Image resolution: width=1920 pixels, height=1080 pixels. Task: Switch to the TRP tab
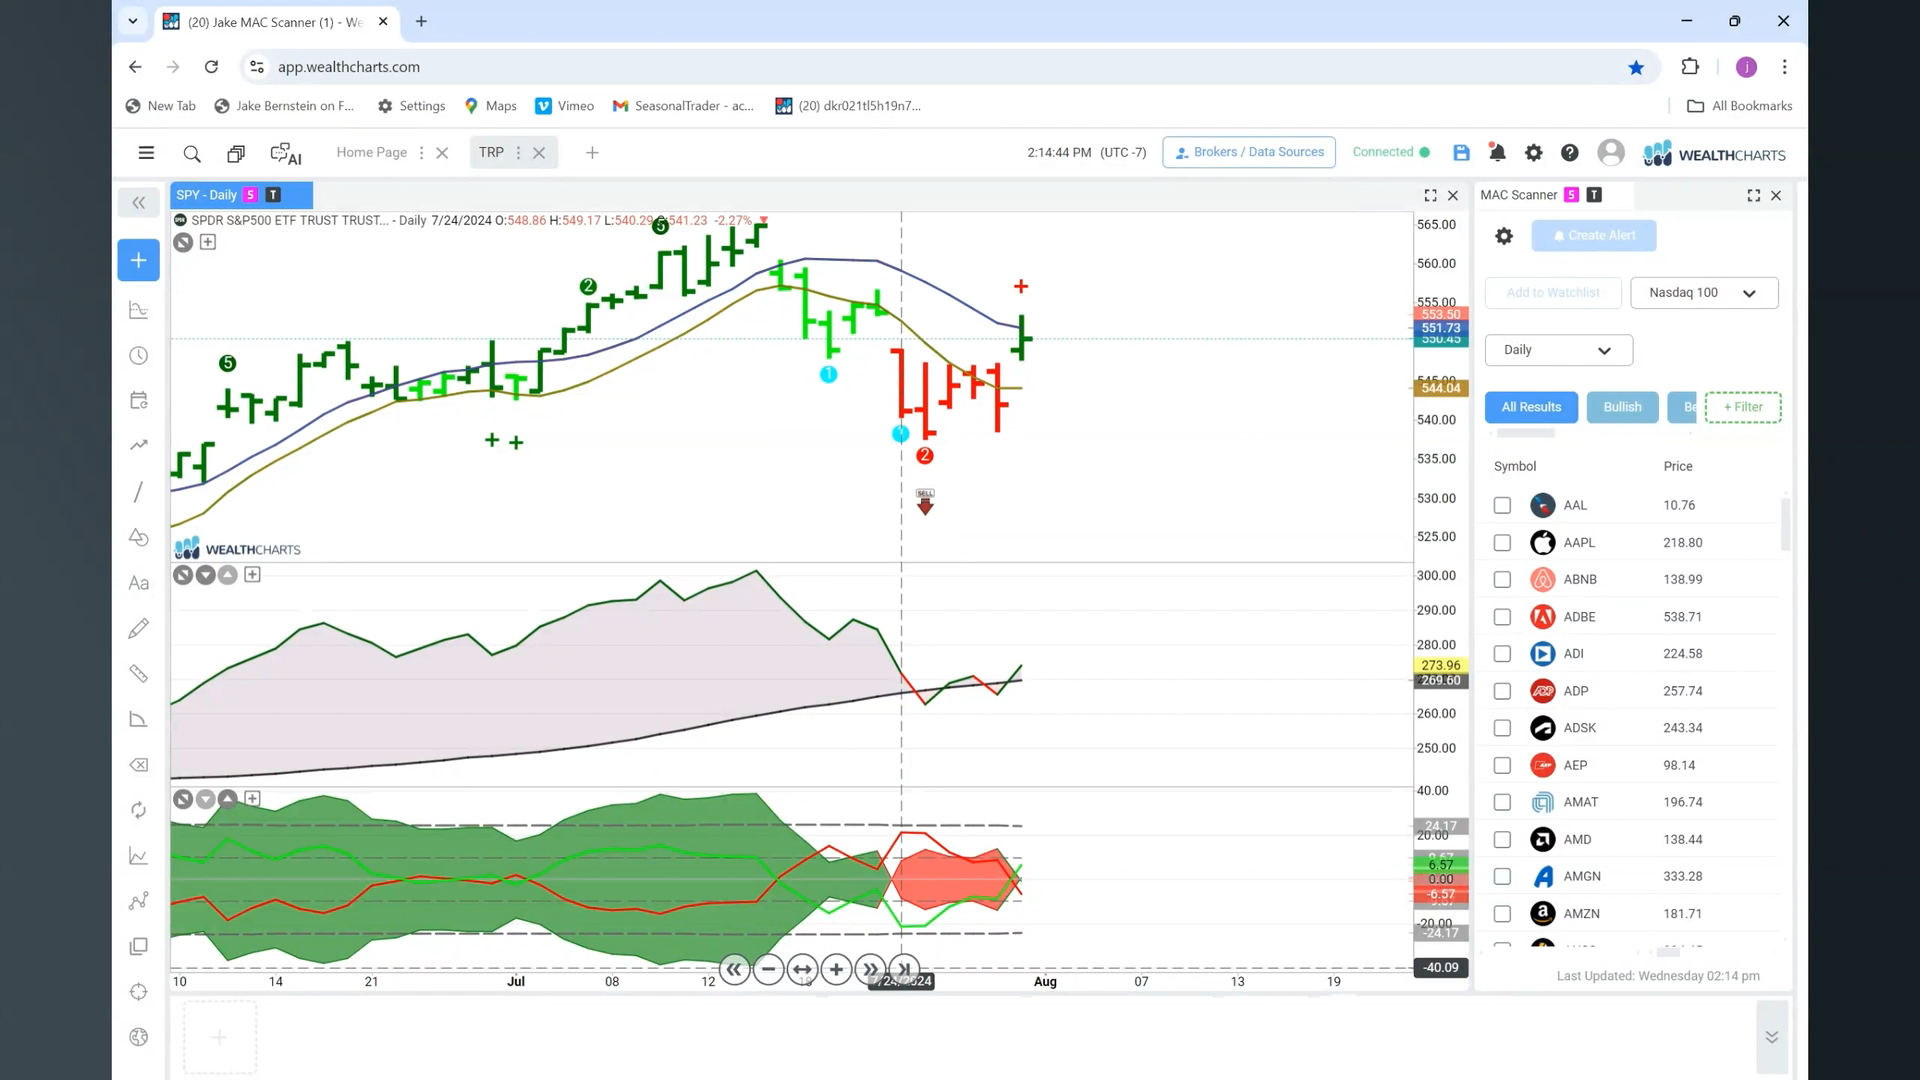click(x=491, y=152)
